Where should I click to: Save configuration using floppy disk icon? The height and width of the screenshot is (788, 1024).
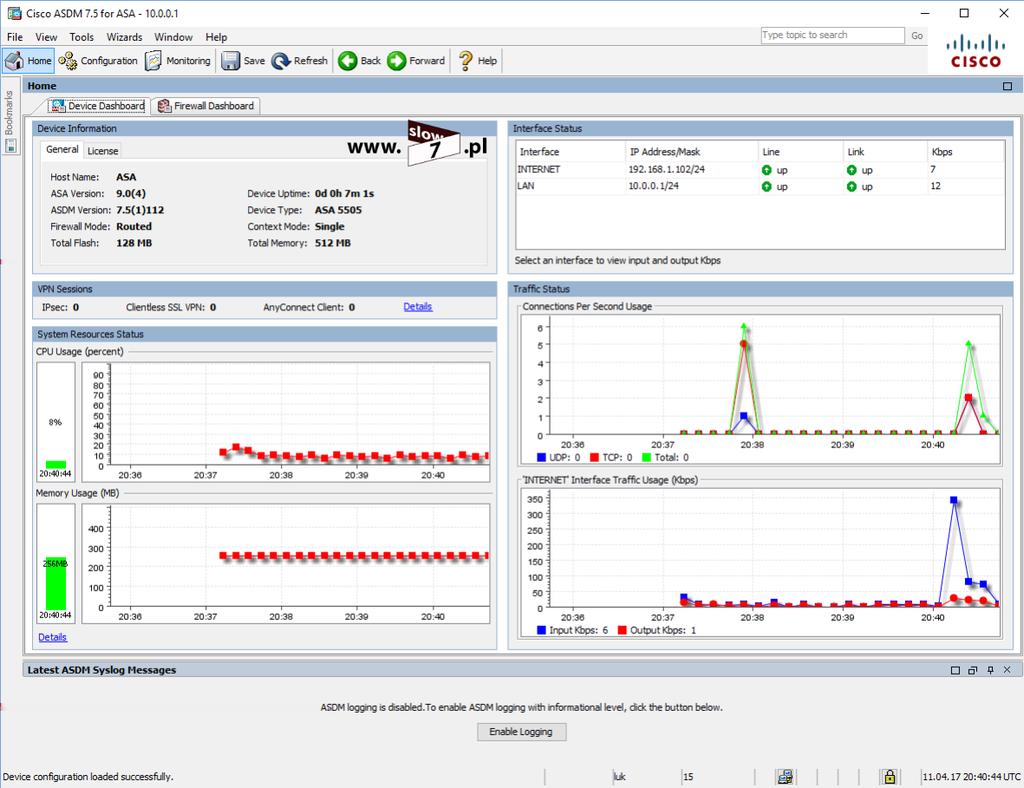point(243,61)
